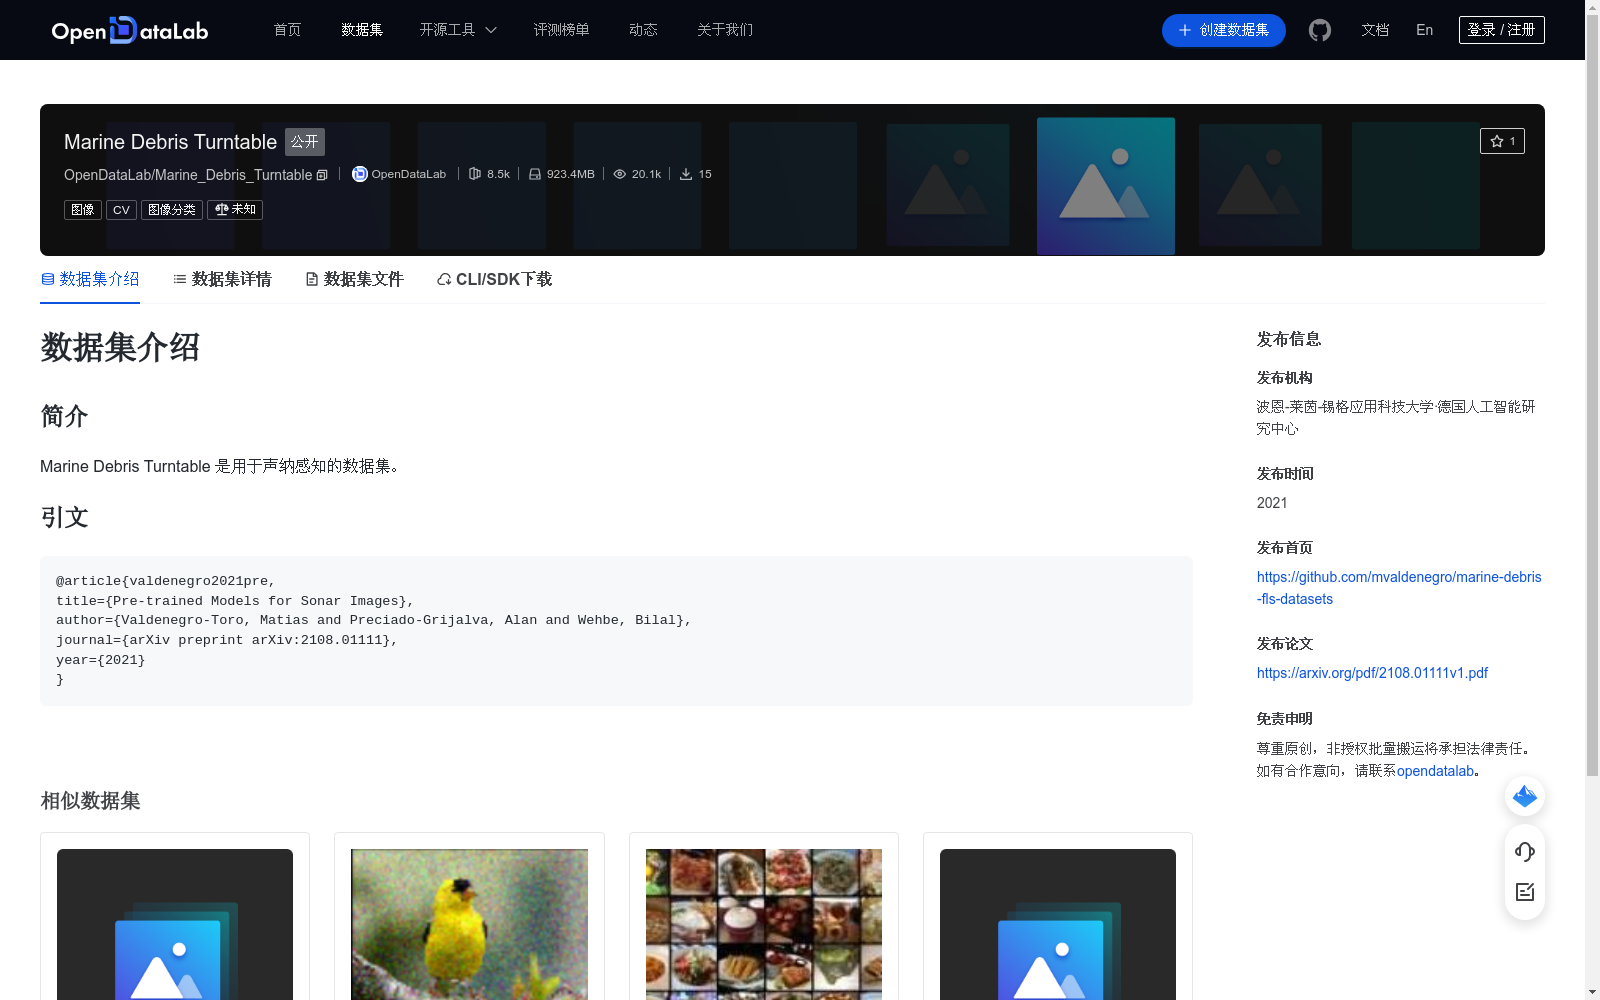Switch to the 数据集文件 tab
The height and width of the screenshot is (1000, 1600).
point(354,279)
